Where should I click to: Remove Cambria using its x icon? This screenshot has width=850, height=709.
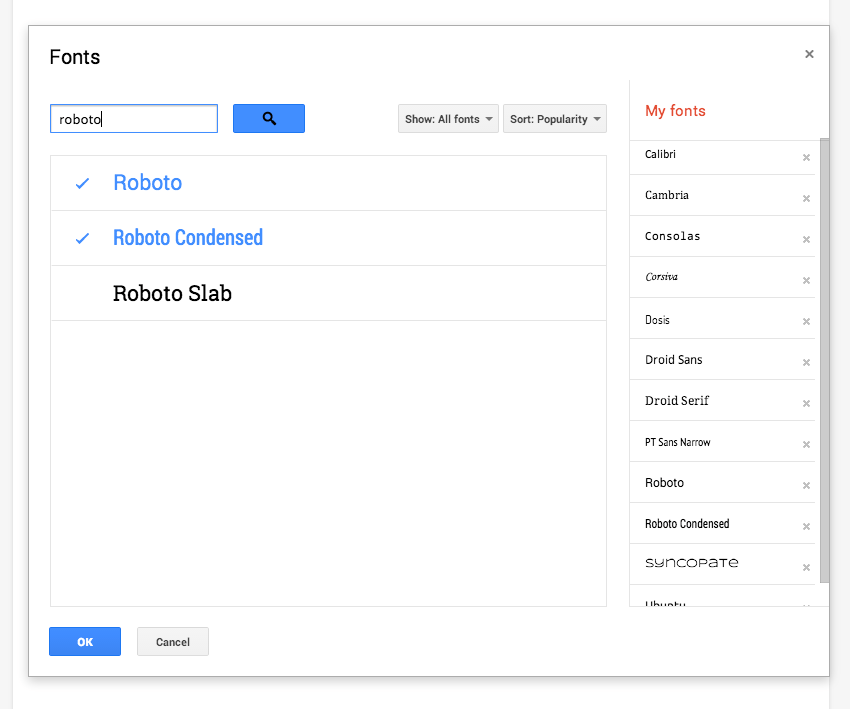click(807, 198)
